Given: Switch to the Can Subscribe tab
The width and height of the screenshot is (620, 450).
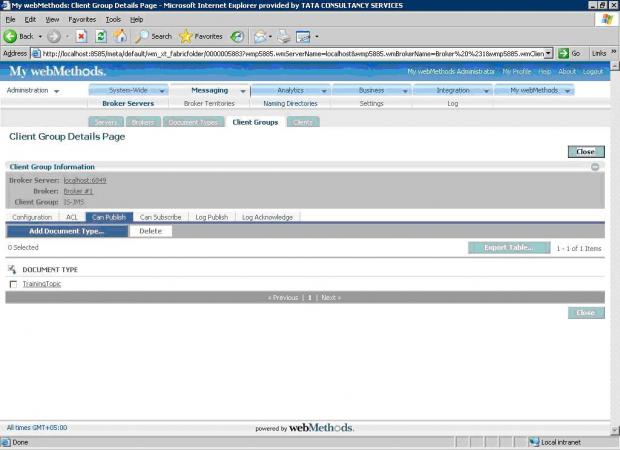Looking at the screenshot, I should click(x=161, y=217).
